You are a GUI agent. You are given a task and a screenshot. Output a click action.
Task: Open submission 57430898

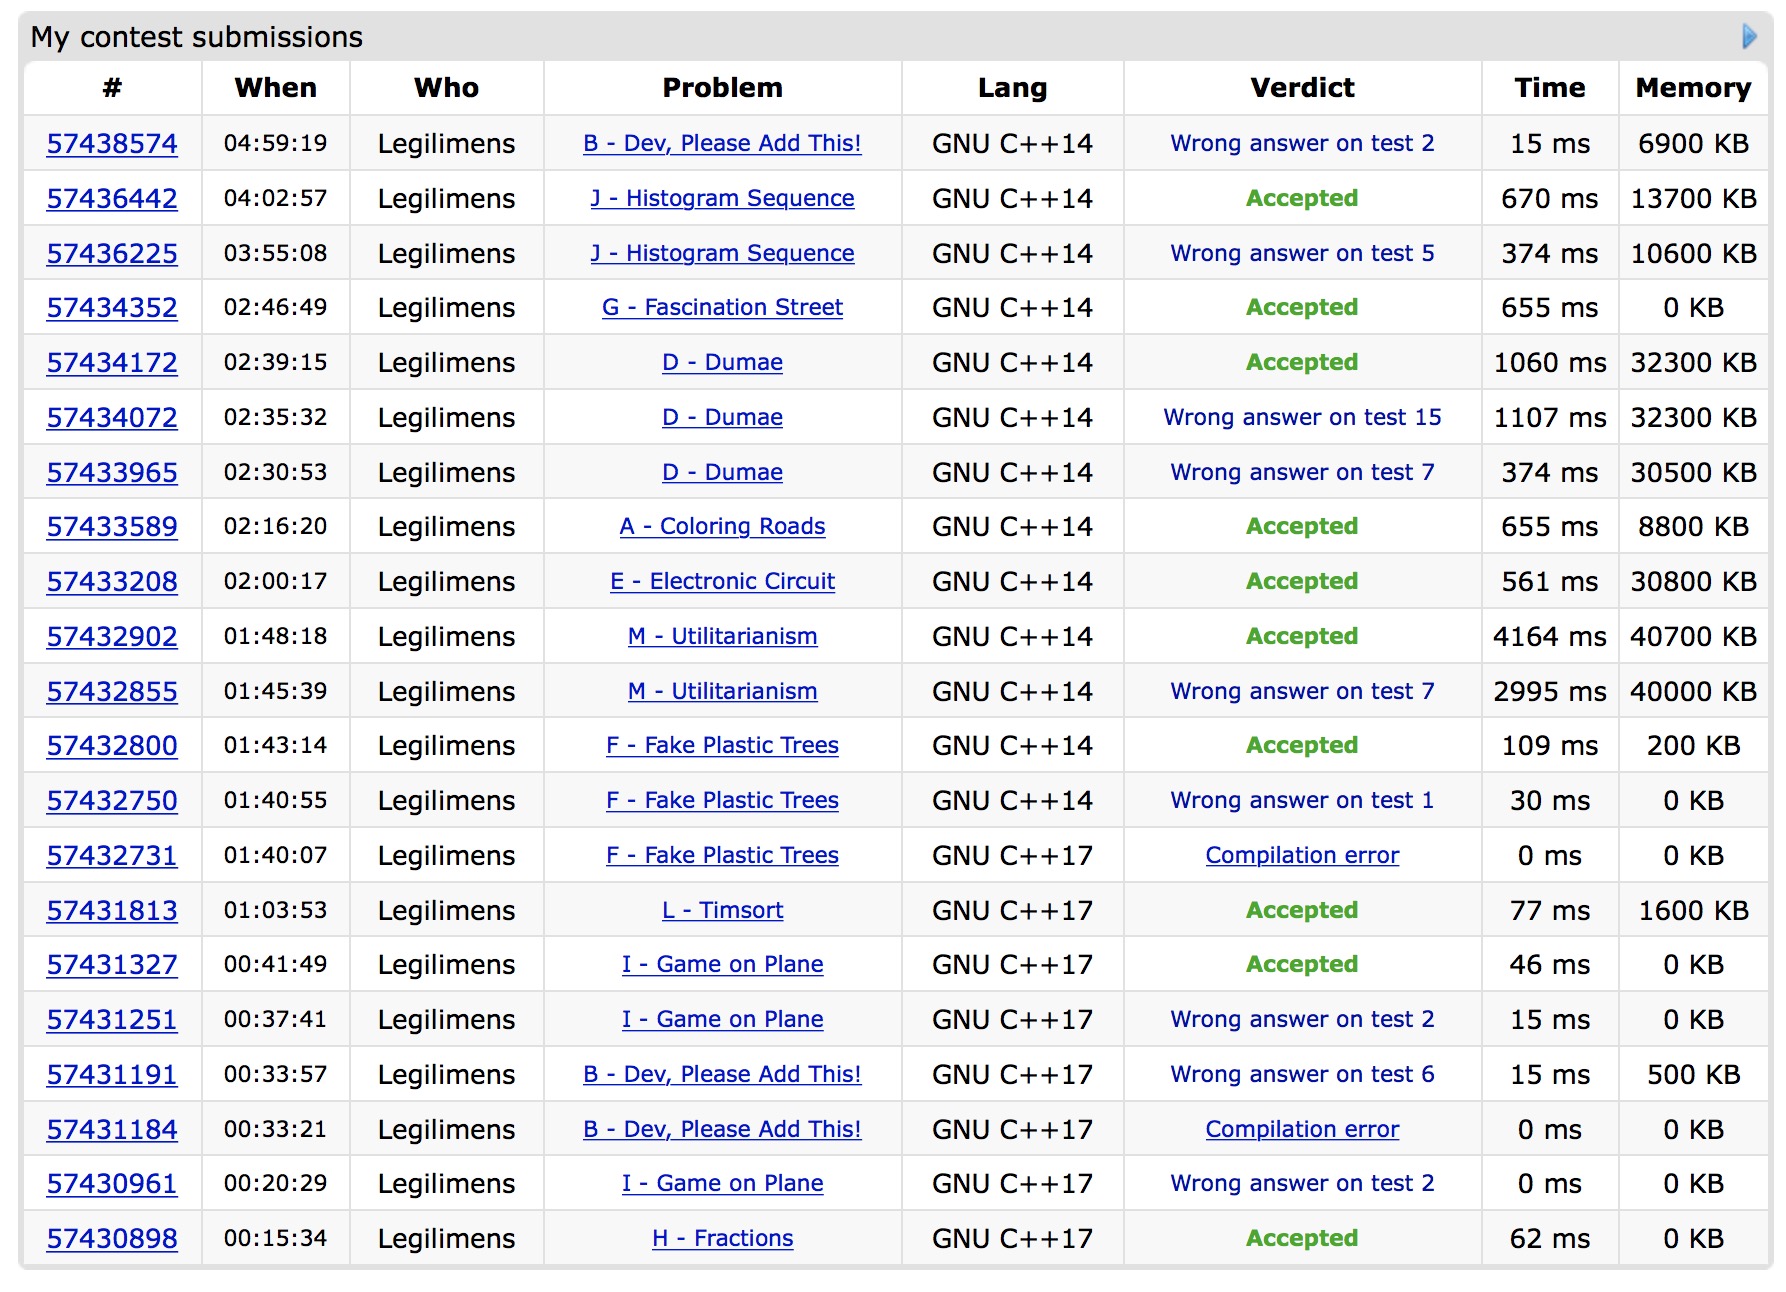pyautogui.click(x=112, y=1239)
